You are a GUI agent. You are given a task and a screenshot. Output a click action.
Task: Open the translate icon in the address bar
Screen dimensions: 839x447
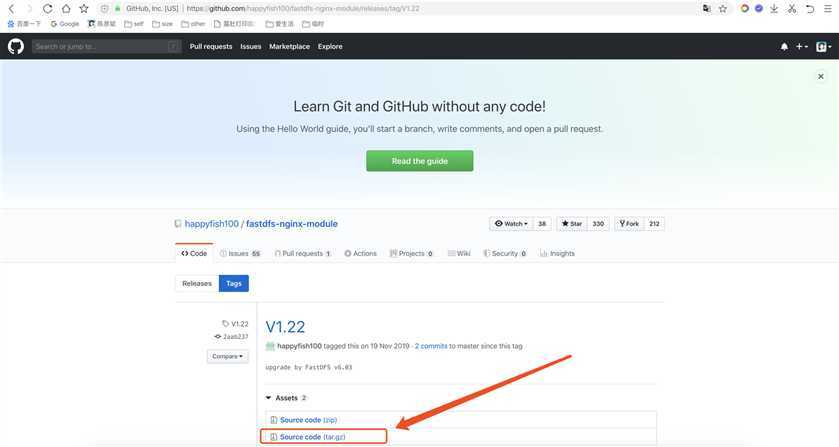coord(707,9)
